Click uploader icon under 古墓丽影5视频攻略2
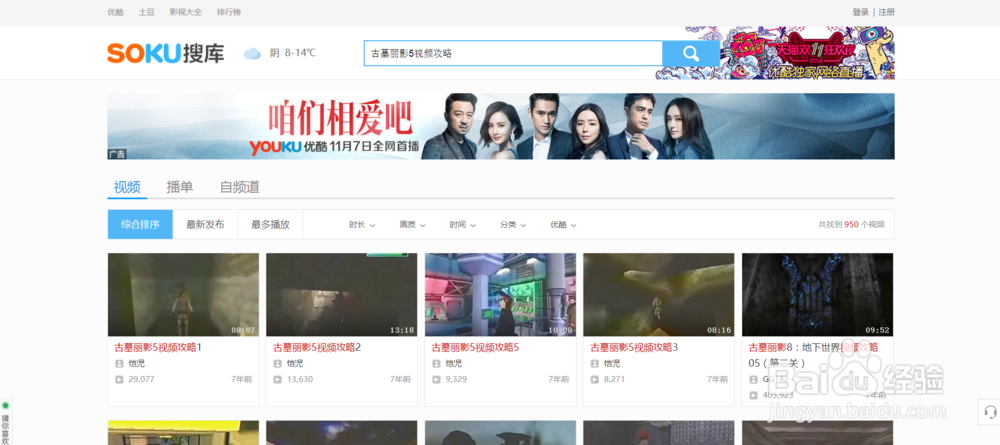1000x445 pixels. coord(277,363)
